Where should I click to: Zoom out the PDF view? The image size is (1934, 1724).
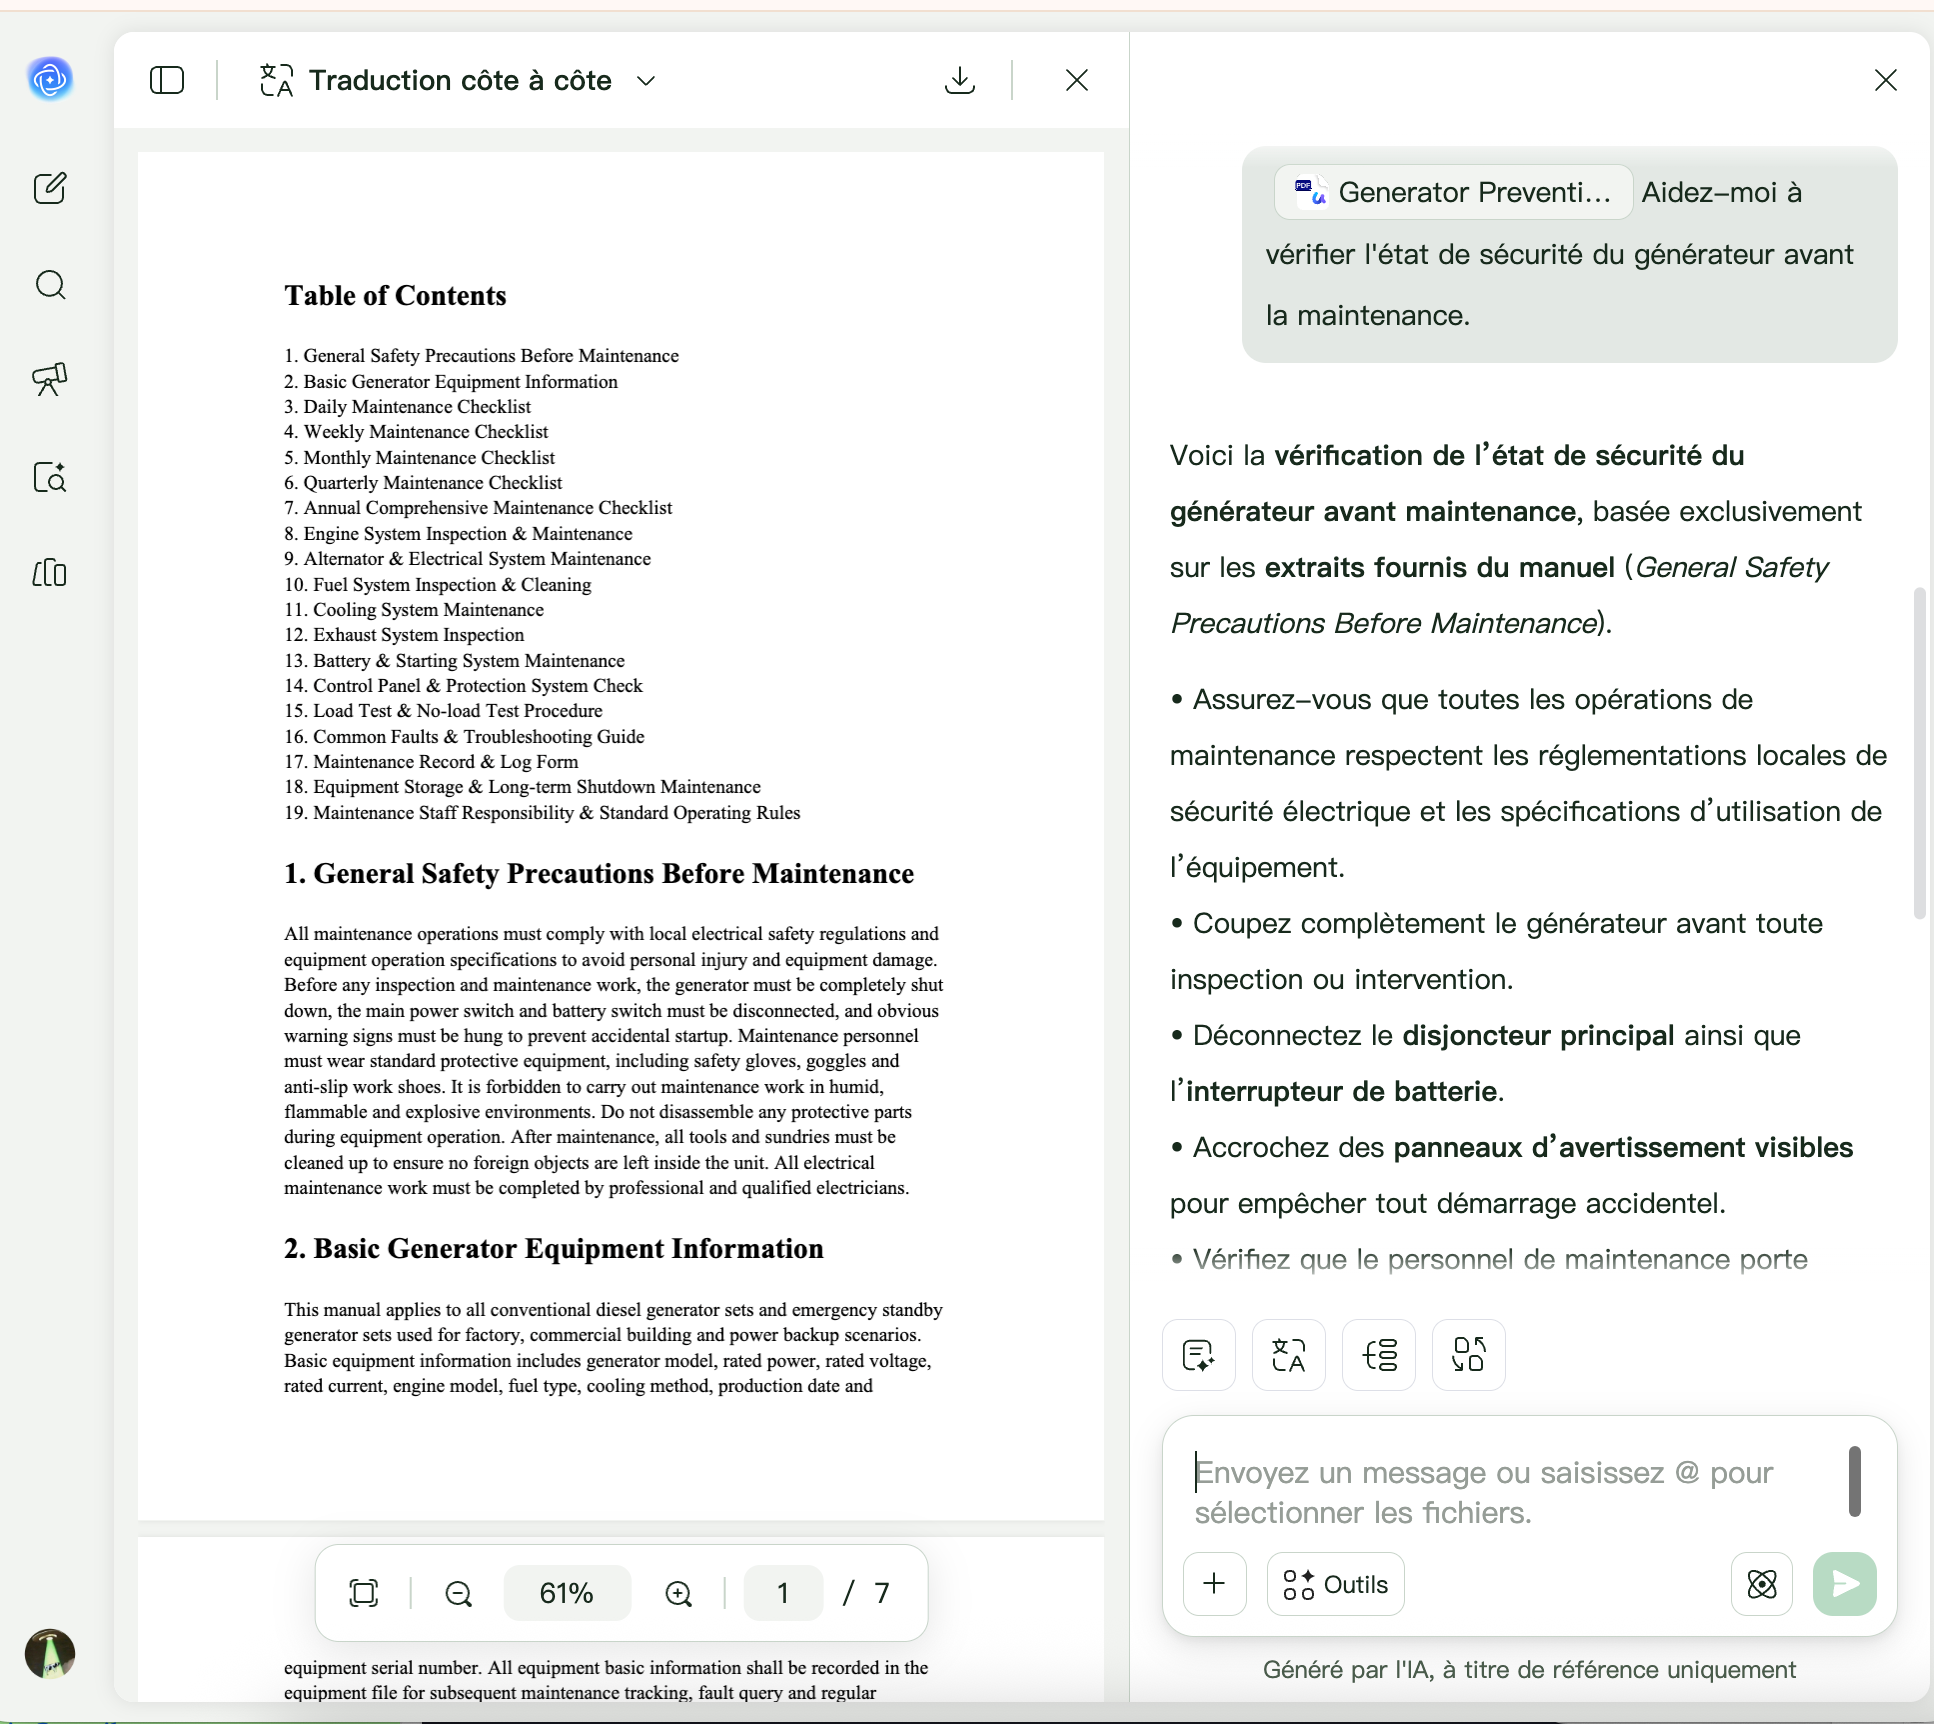pos(458,1593)
